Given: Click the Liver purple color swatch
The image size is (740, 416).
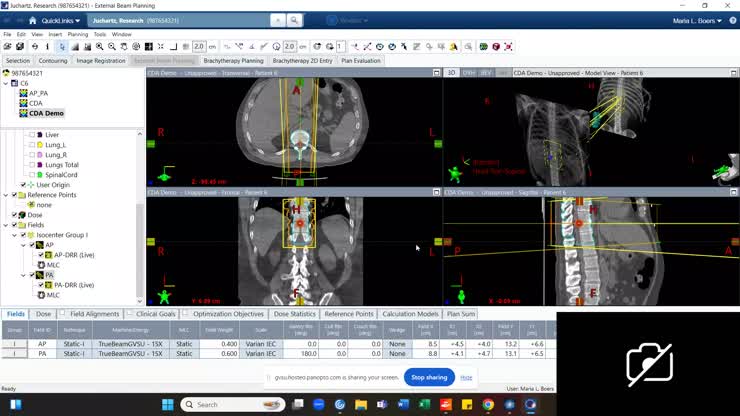Looking at the screenshot, I should tap(40, 135).
